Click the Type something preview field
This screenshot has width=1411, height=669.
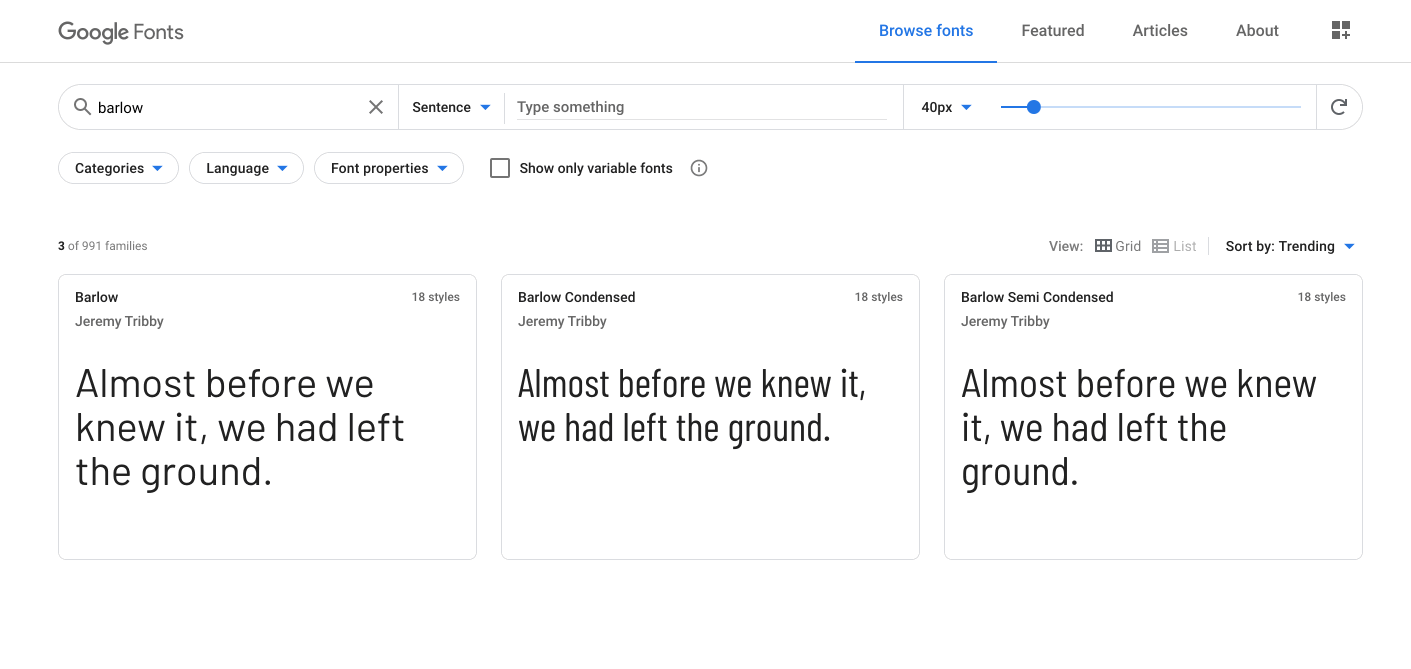(x=701, y=107)
